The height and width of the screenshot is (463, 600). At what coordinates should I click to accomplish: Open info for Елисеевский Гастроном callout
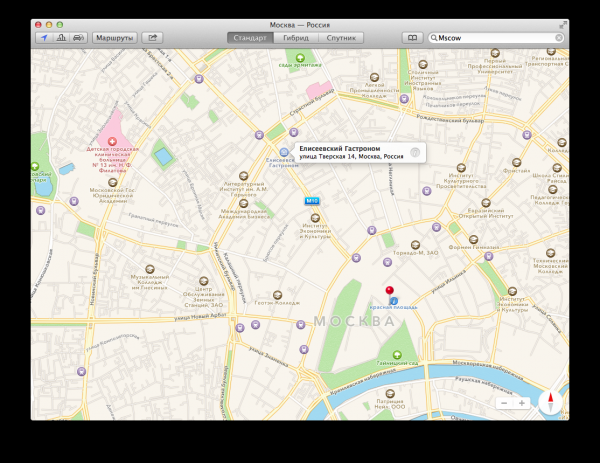pyautogui.click(x=415, y=153)
